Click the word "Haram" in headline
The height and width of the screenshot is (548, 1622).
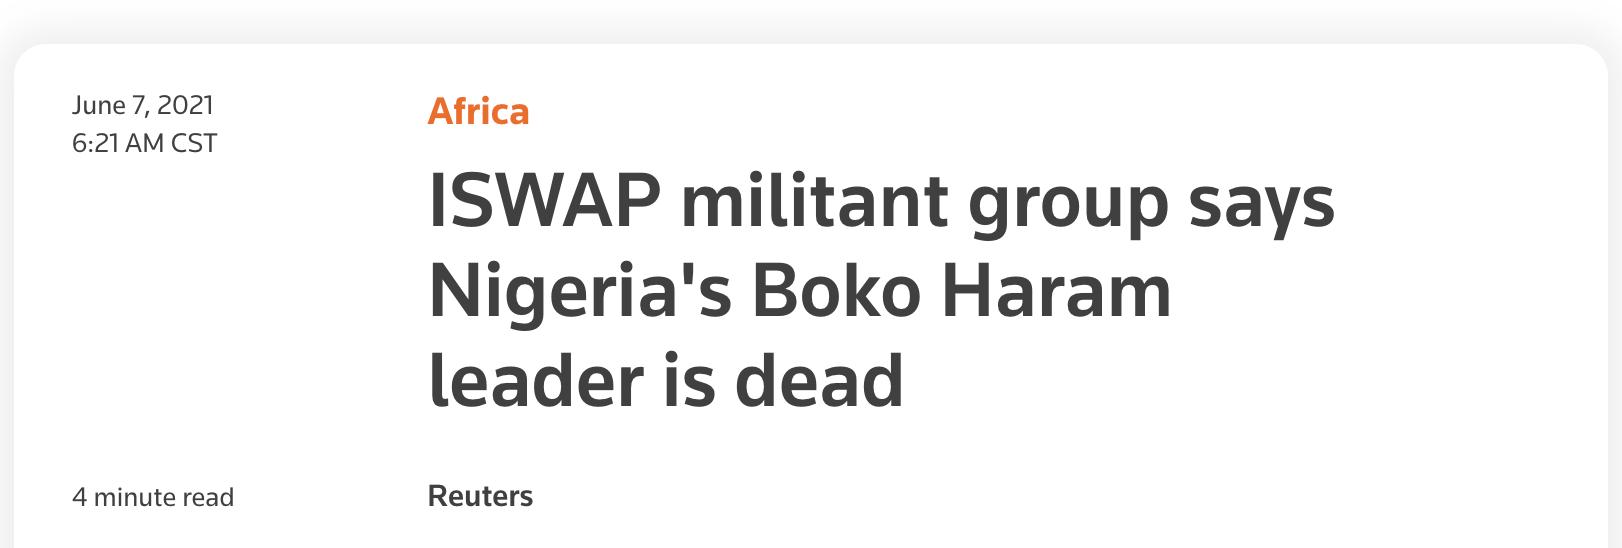tap(1057, 291)
